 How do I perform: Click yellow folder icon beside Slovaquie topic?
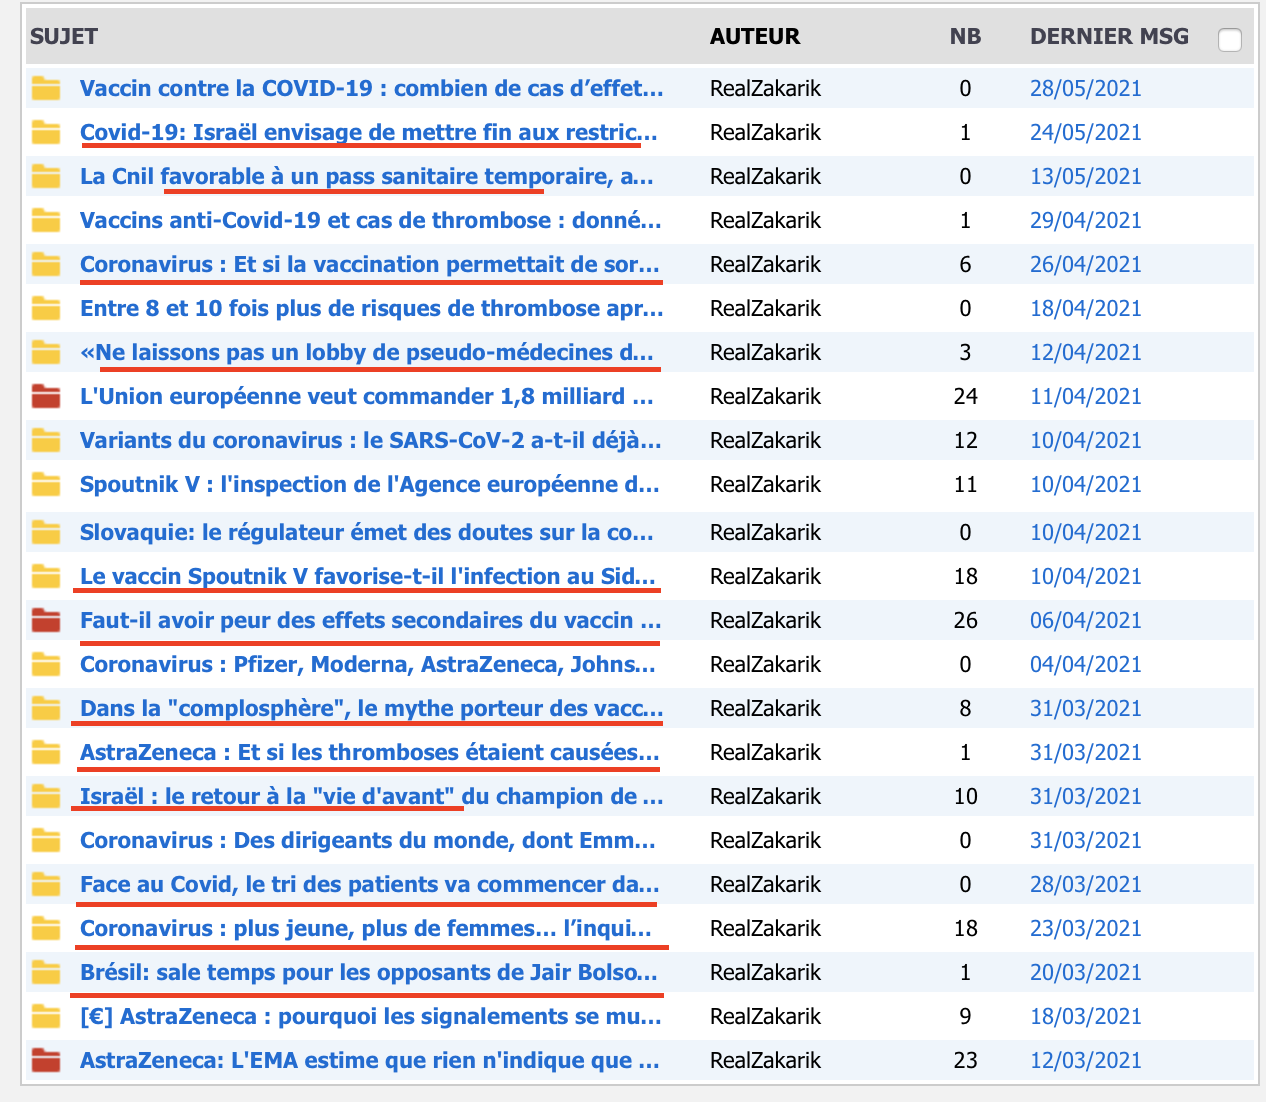pos(46,533)
